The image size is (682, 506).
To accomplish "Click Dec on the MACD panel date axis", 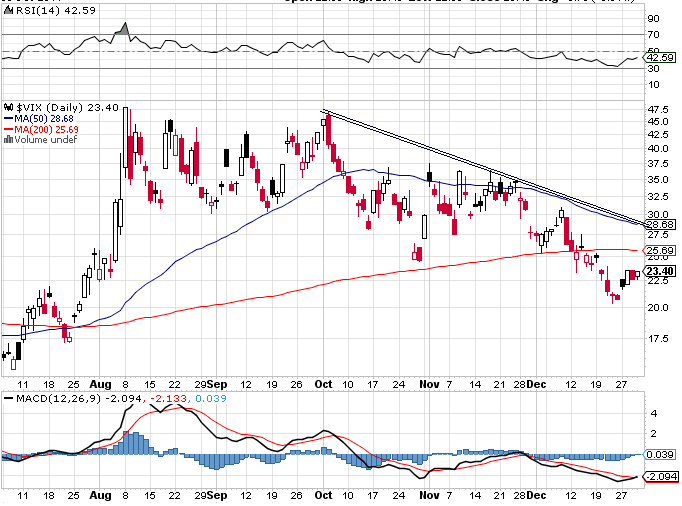I will [536, 496].
